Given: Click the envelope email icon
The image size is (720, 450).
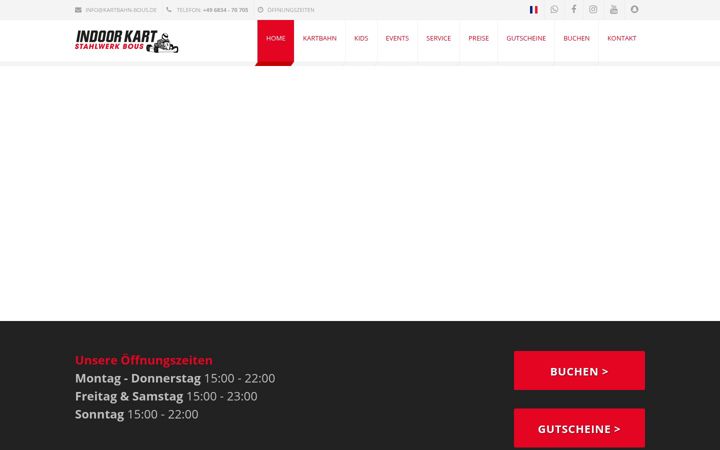Looking at the screenshot, I should click(78, 10).
